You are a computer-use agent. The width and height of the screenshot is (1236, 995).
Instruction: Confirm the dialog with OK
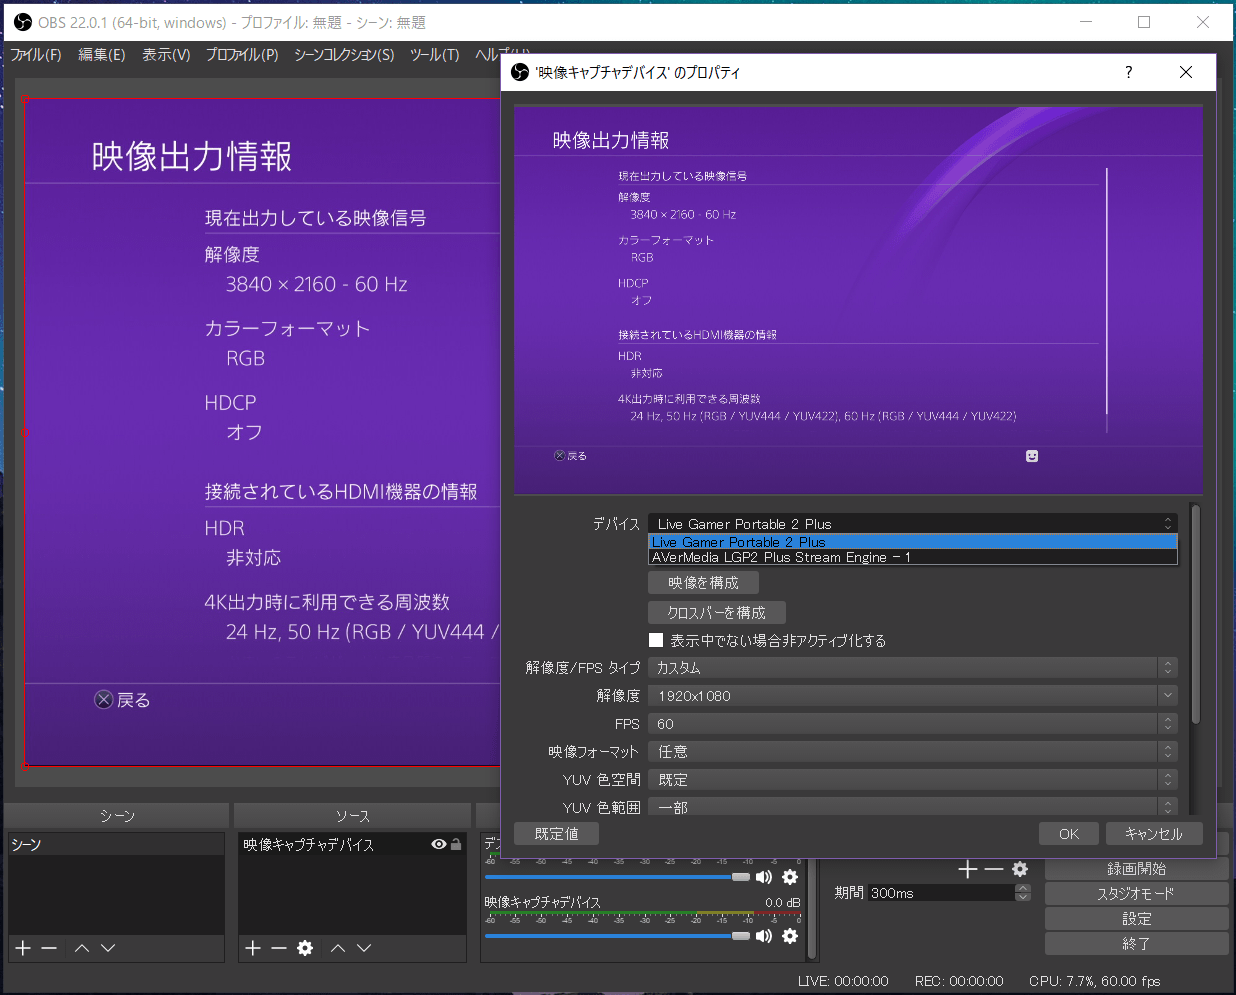(x=1069, y=833)
